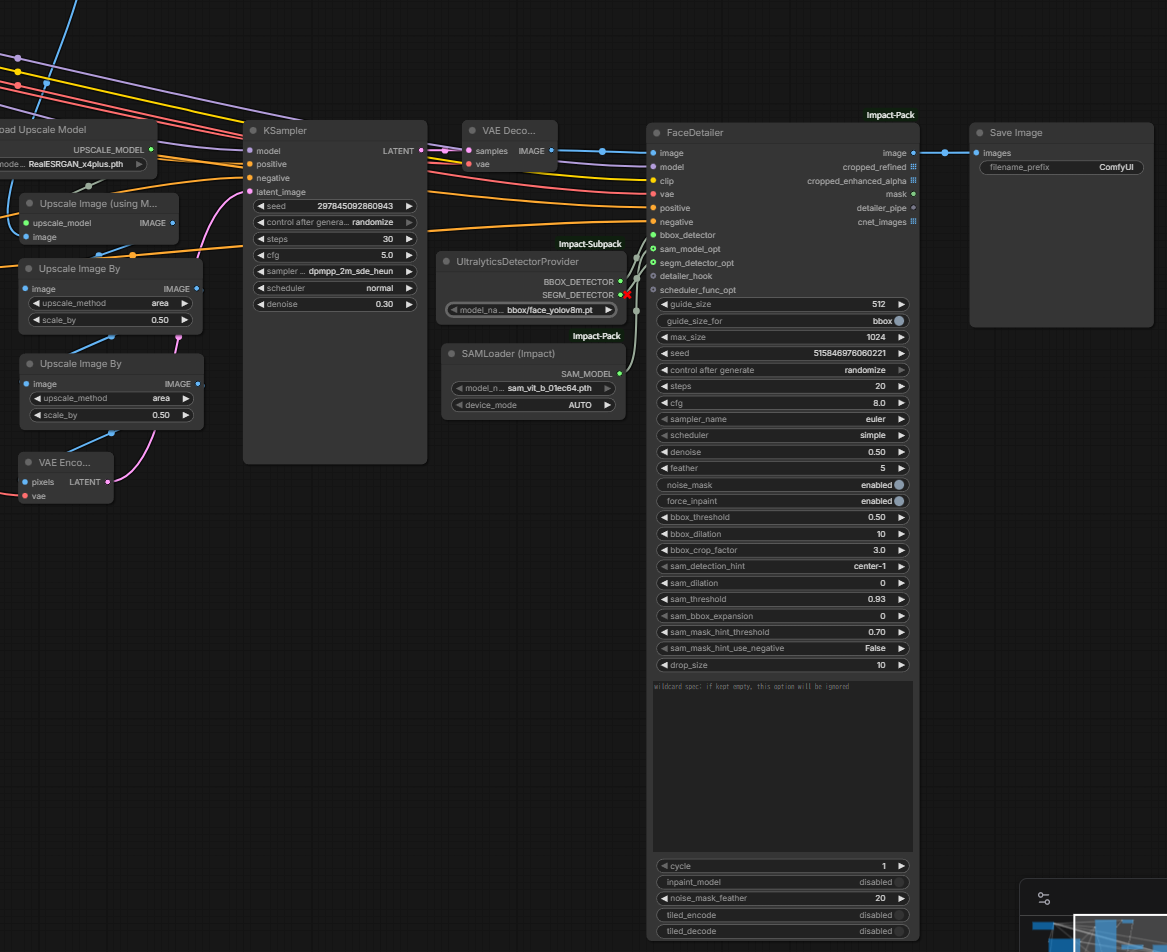The width and height of the screenshot is (1167, 952).
Task: Open the minimap settings sliders icon
Action: point(1044,899)
